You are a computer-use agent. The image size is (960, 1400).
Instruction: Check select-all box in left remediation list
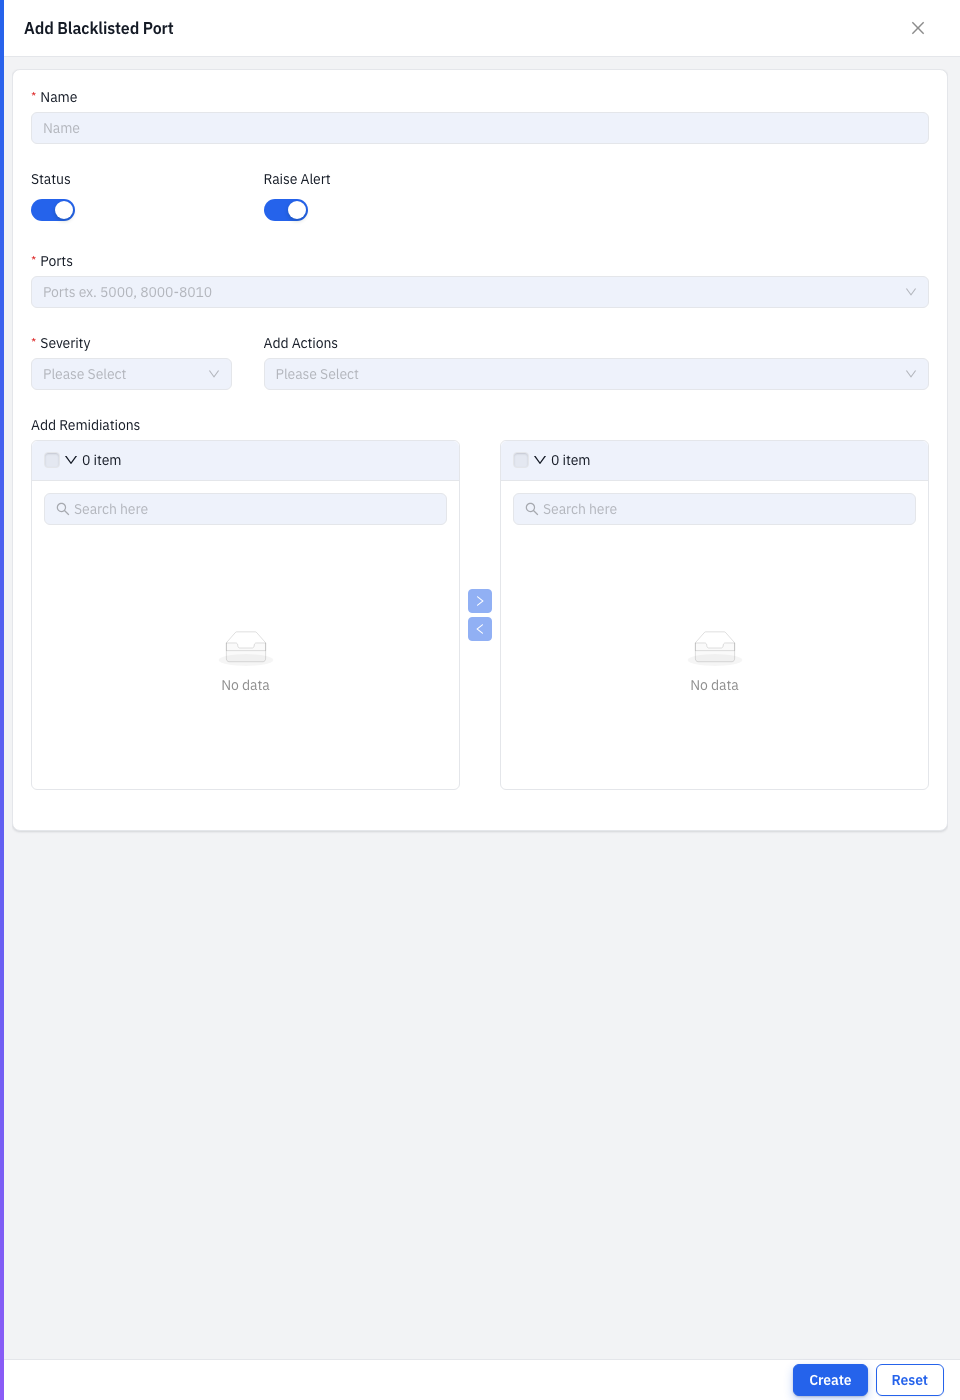(52, 460)
